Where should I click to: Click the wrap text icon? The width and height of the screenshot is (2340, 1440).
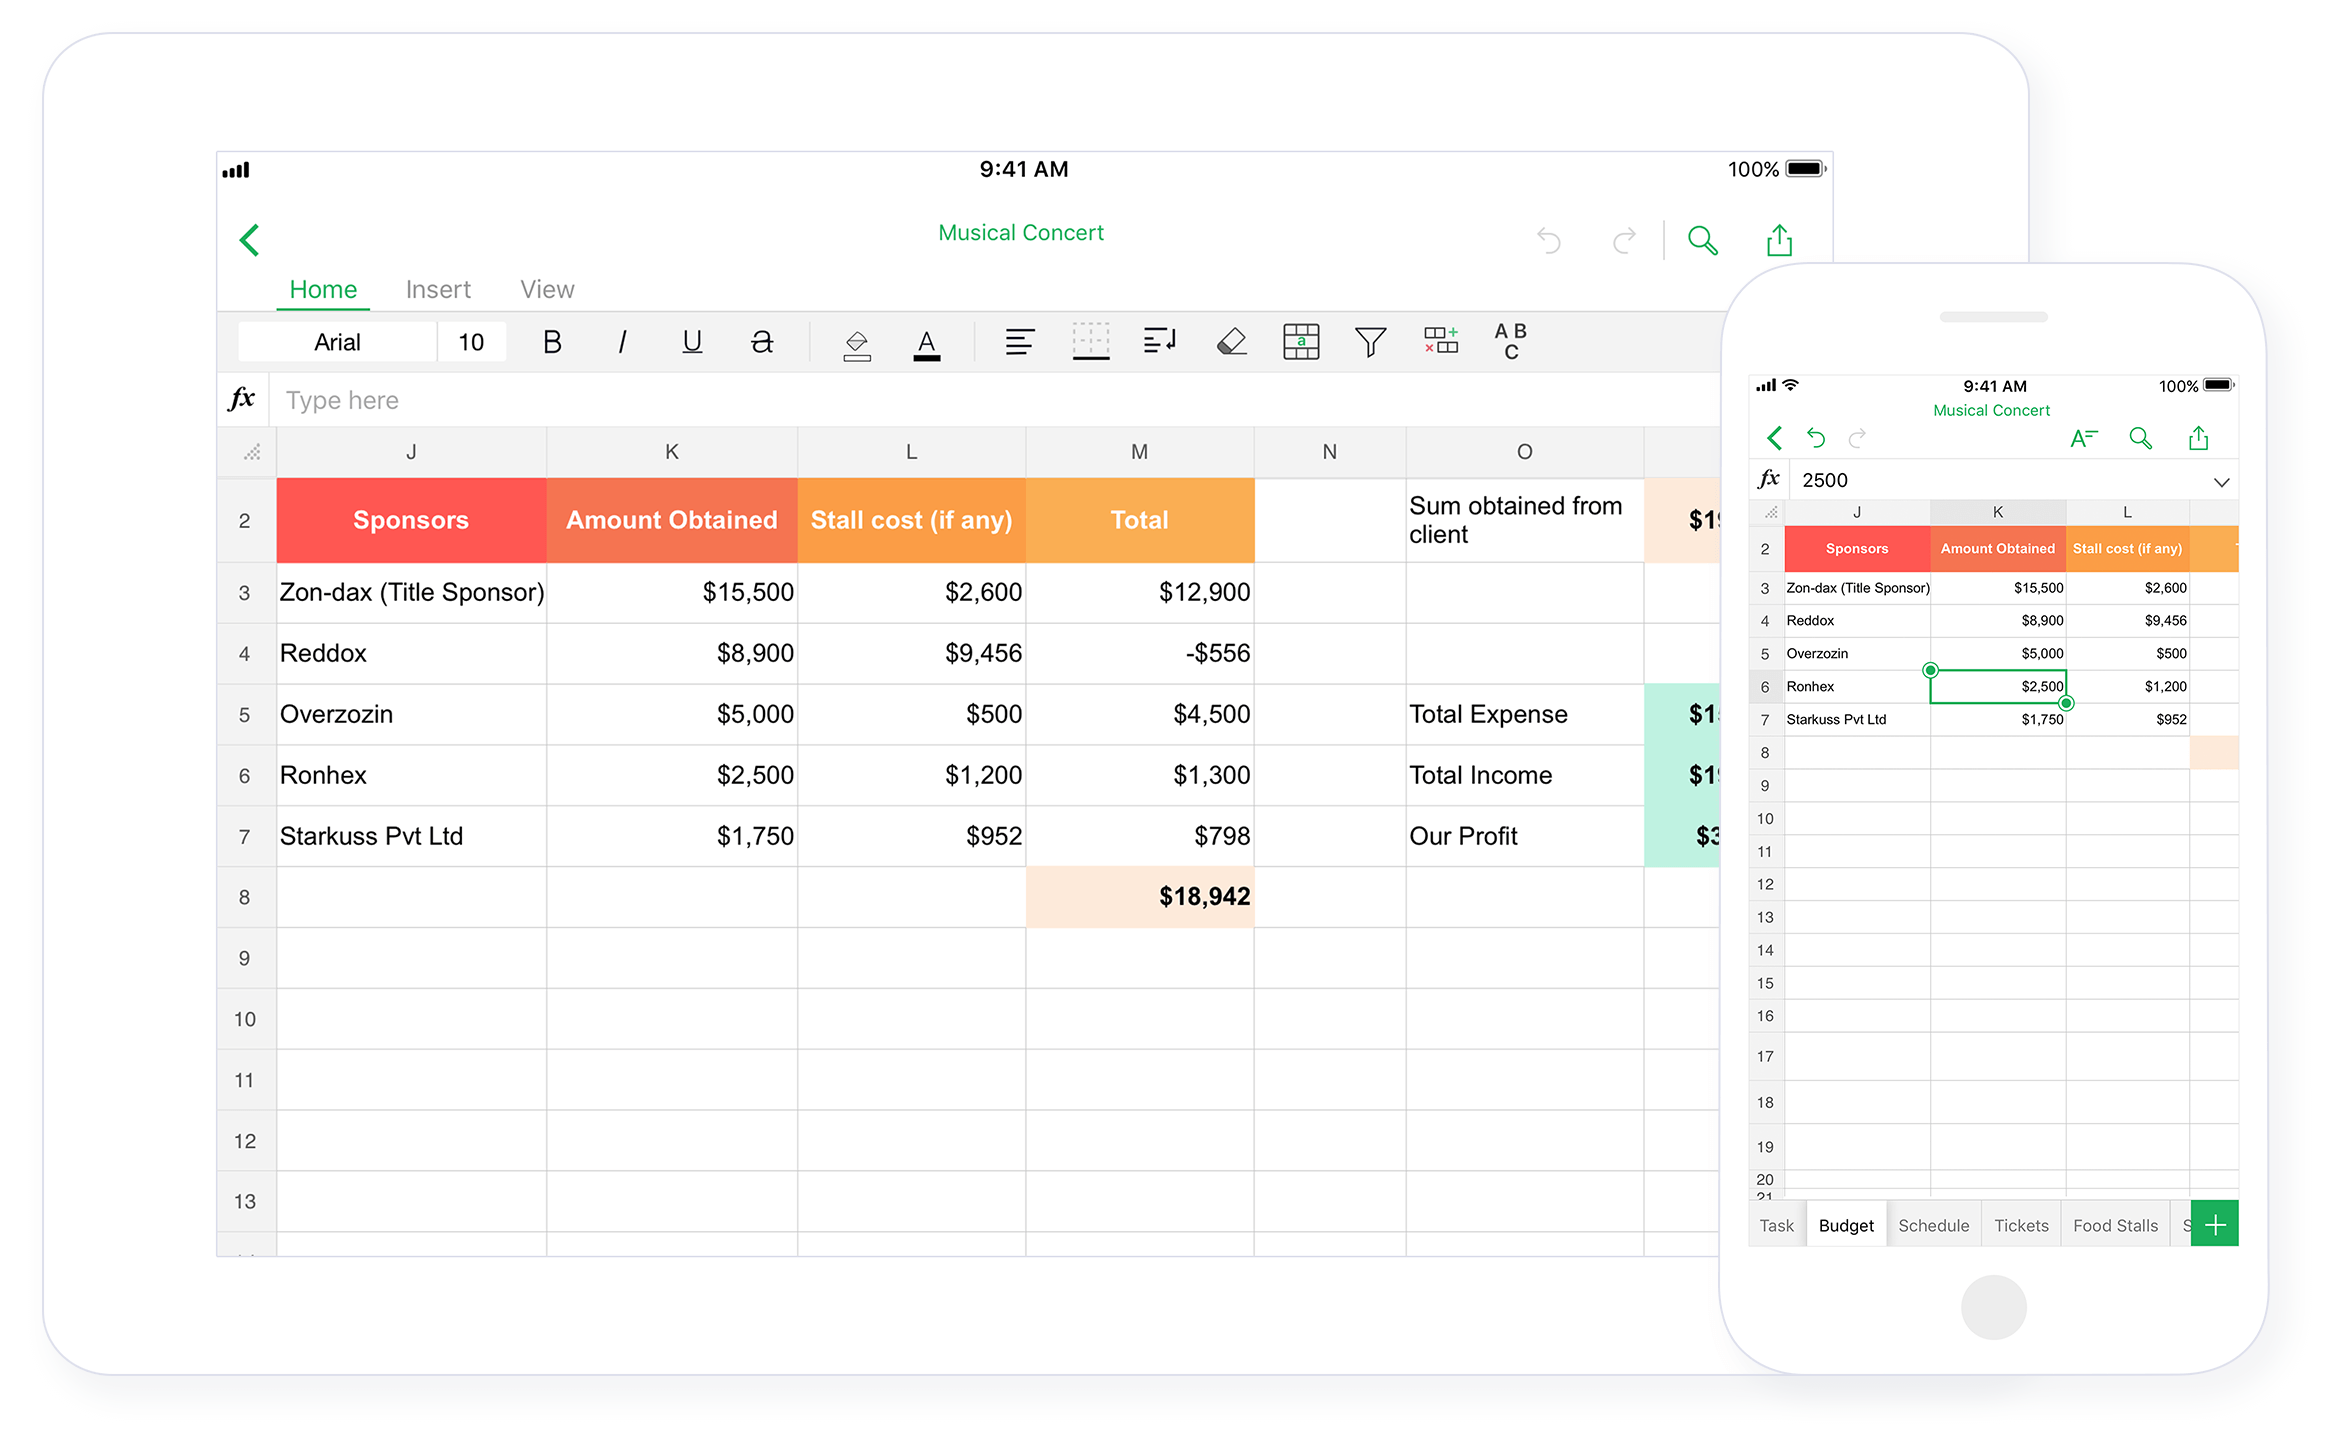(1160, 342)
